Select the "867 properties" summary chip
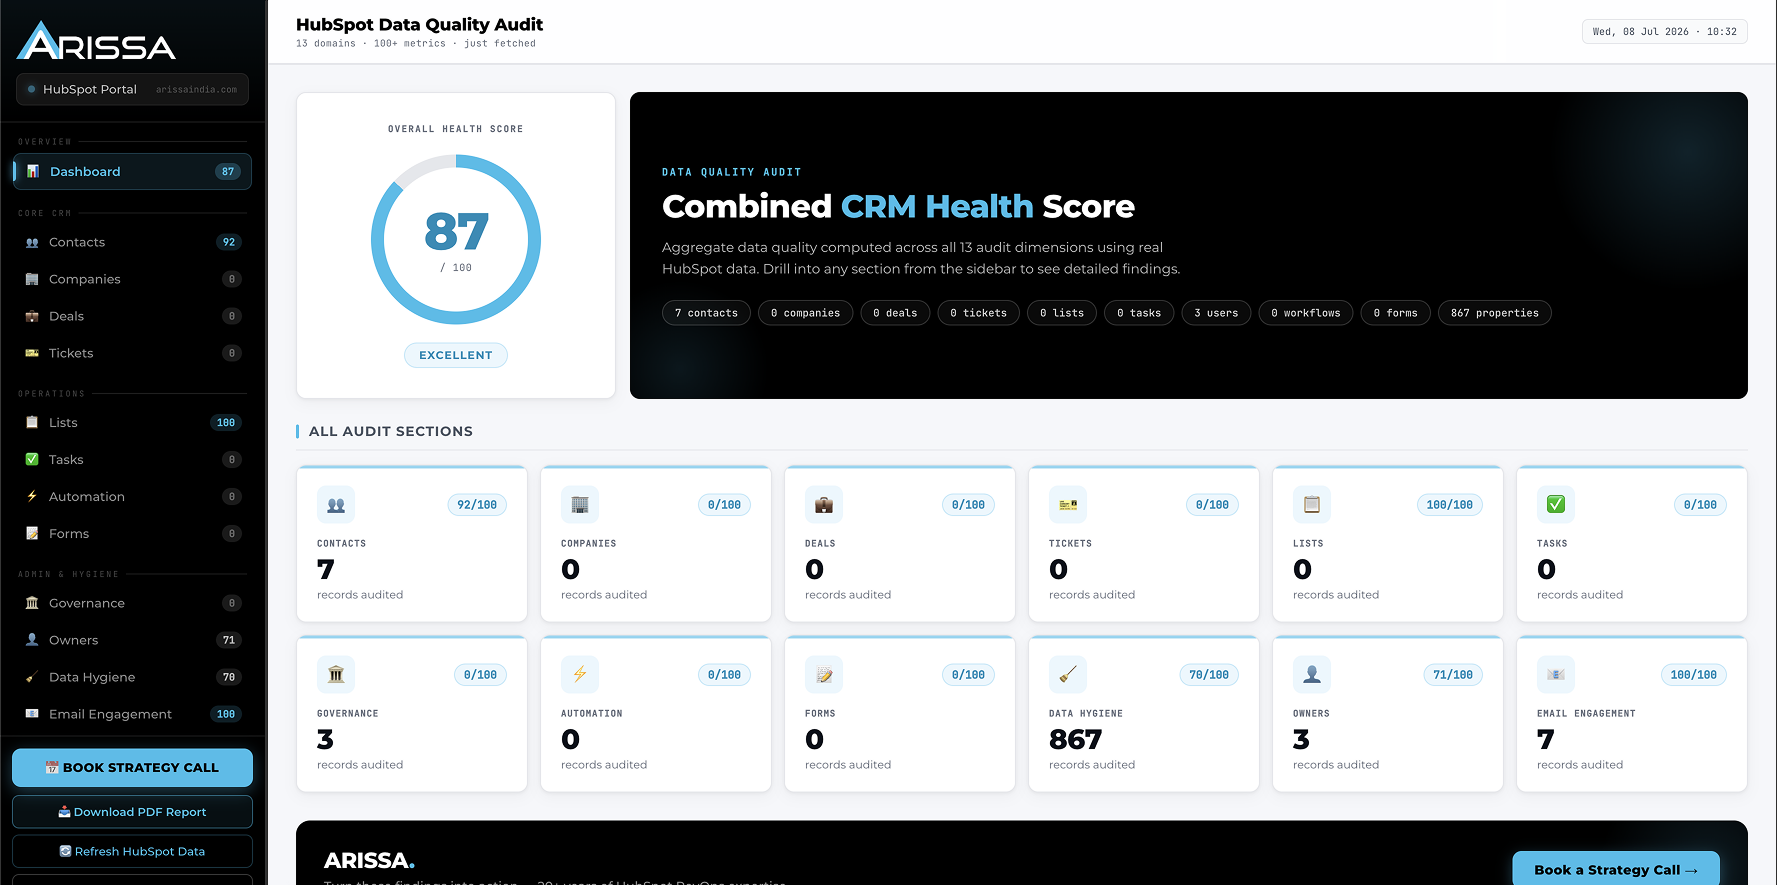The width and height of the screenshot is (1777, 885). [x=1495, y=313]
